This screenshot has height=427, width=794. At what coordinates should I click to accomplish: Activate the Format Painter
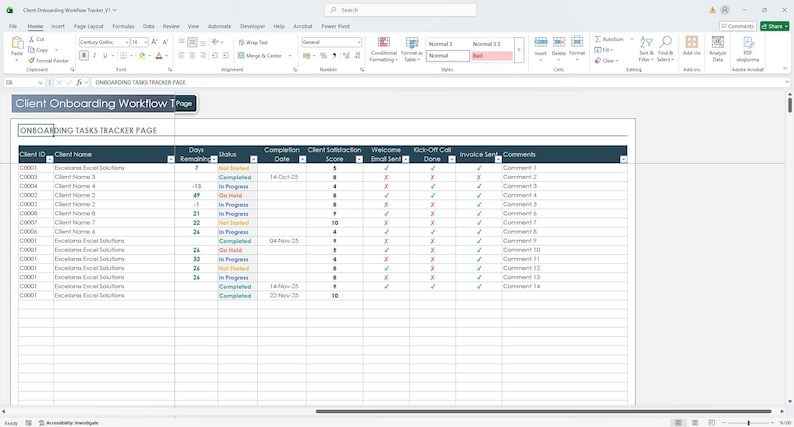point(49,60)
